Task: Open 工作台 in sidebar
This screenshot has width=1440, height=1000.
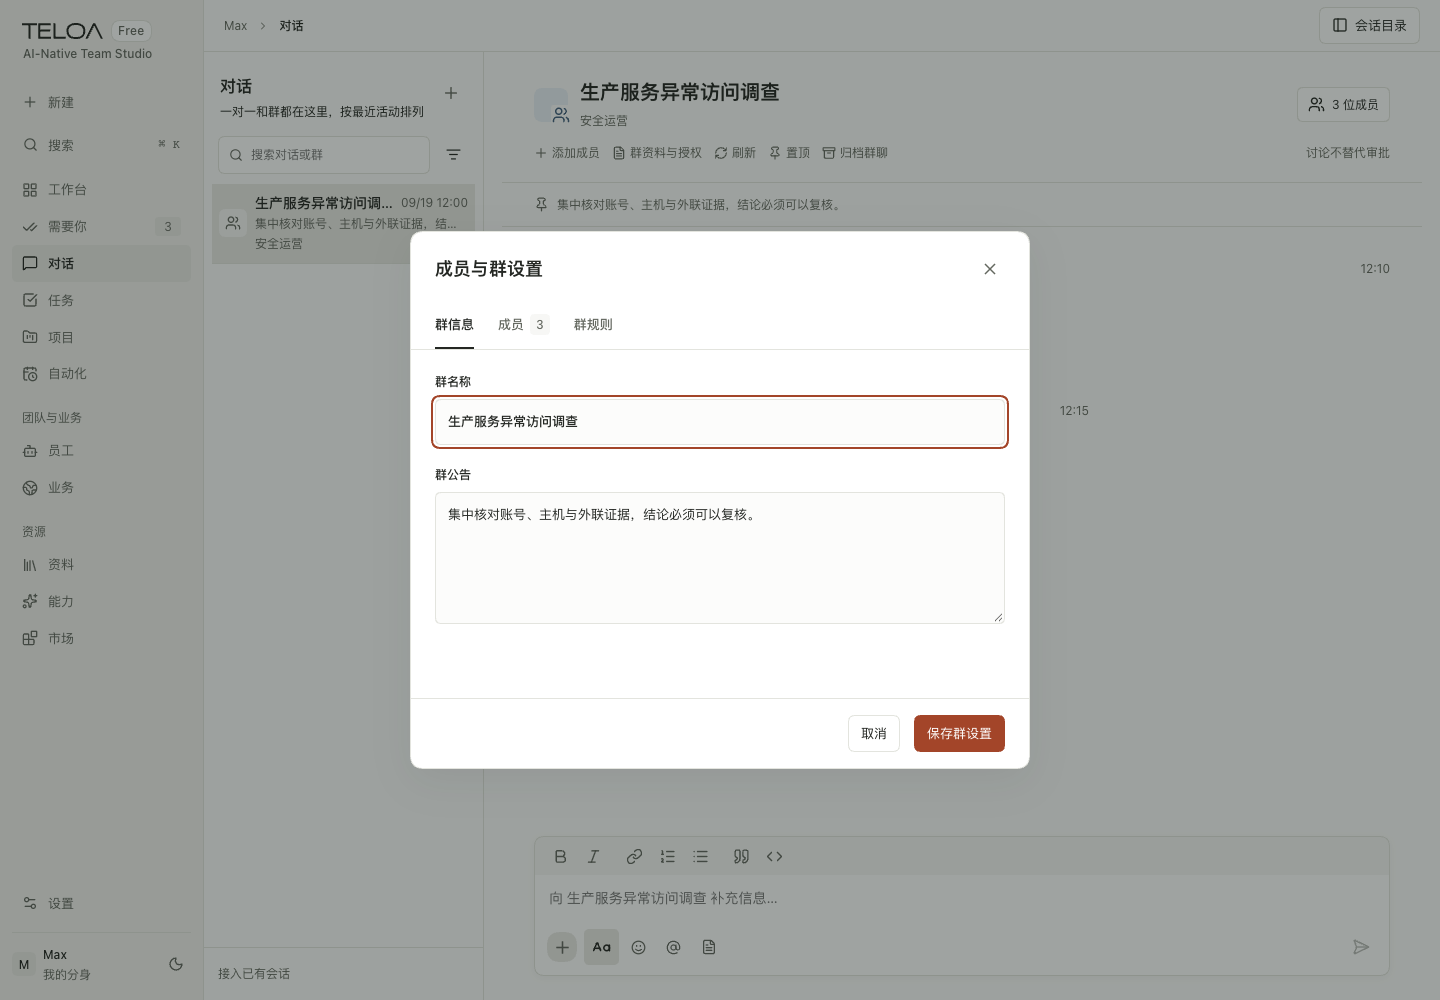Action: tap(101, 189)
